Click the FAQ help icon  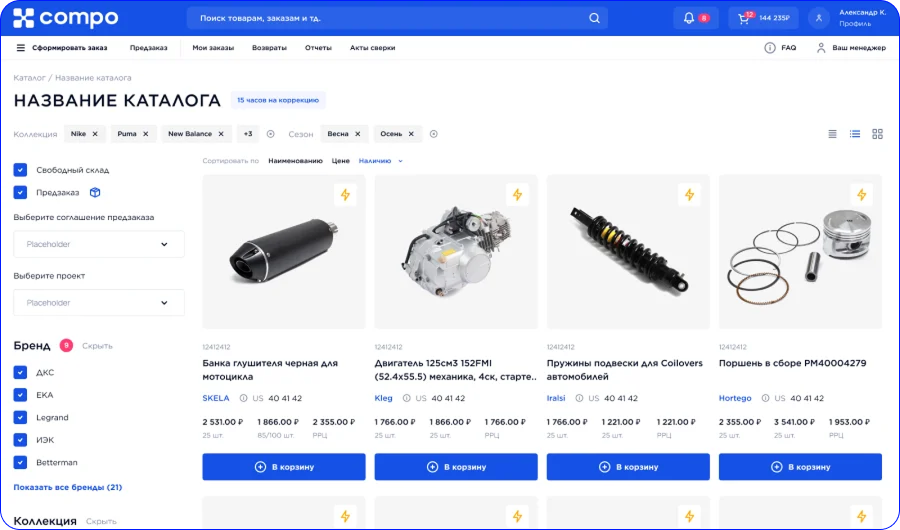770,48
